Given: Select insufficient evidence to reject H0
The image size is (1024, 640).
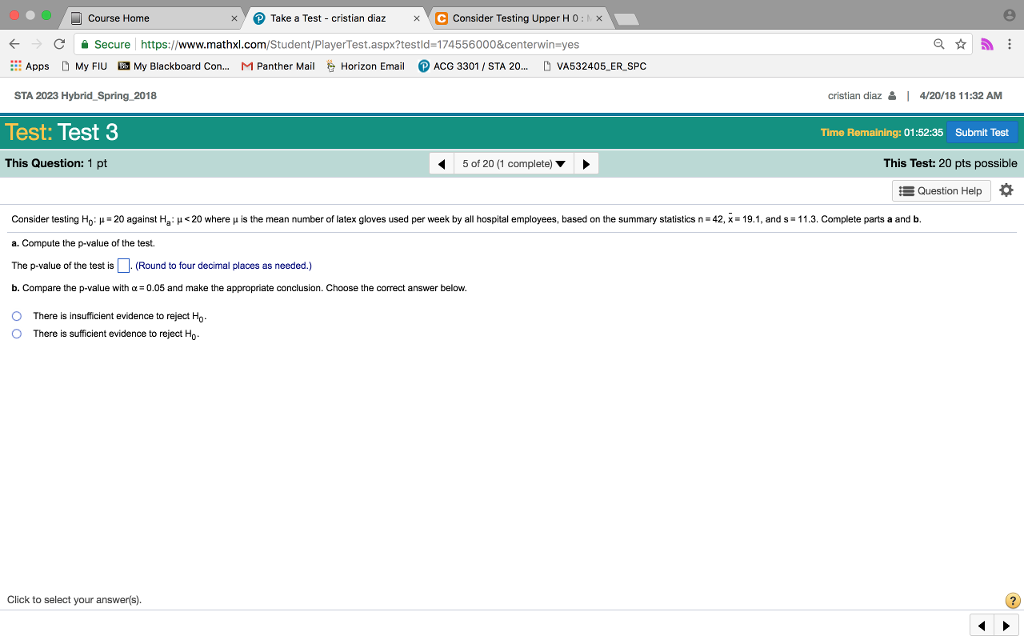Looking at the screenshot, I should (17, 316).
